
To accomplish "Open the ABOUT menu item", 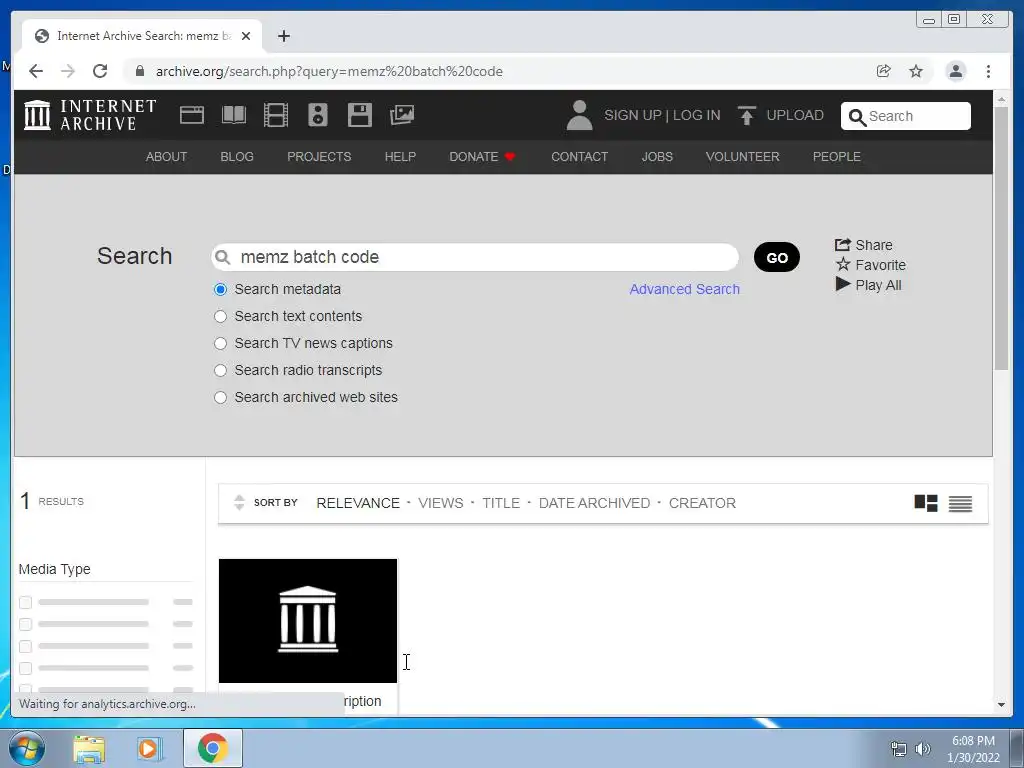I will (x=167, y=157).
